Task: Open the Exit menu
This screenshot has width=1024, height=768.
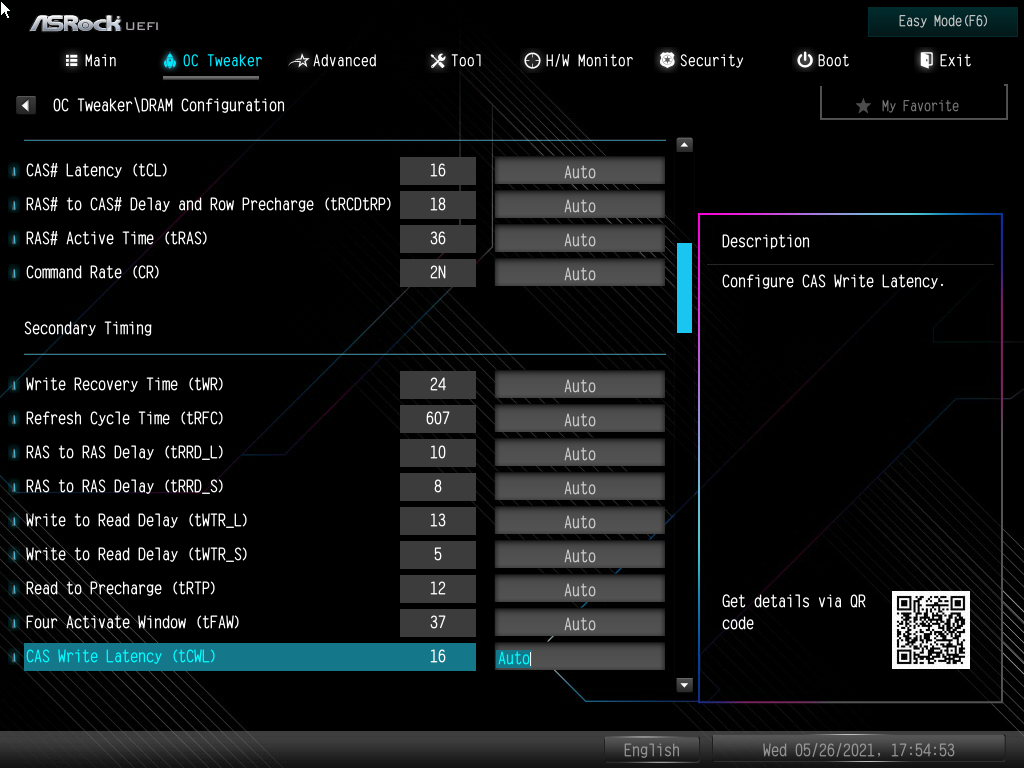Action: pos(945,60)
